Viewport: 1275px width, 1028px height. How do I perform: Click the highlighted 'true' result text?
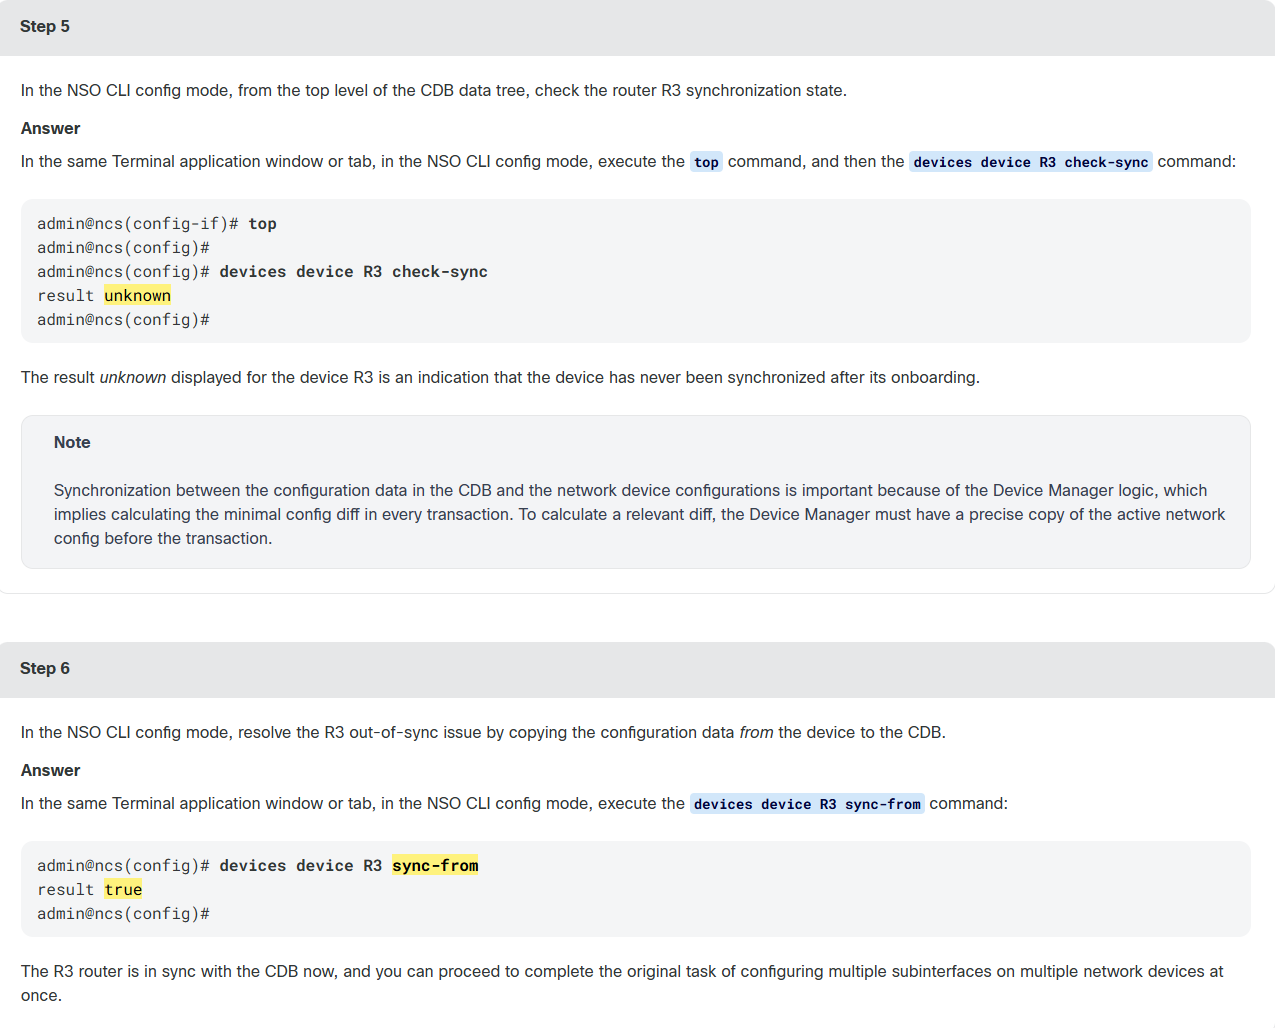click(x=123, y=890)
